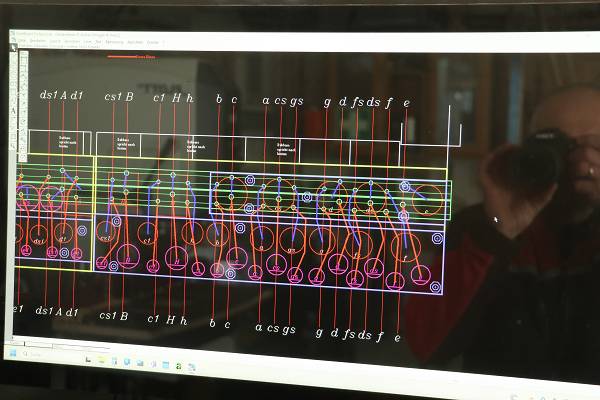Select the top "e" label at far right
600x400 pixels.
pyautogui.click(x=406, y=103)
